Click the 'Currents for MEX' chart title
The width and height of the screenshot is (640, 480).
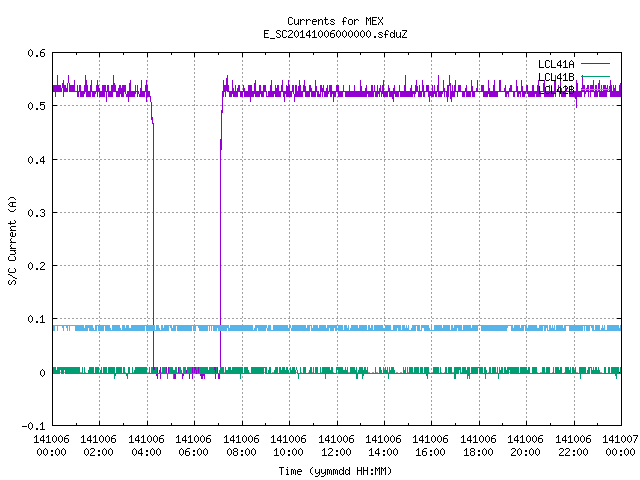335,21
